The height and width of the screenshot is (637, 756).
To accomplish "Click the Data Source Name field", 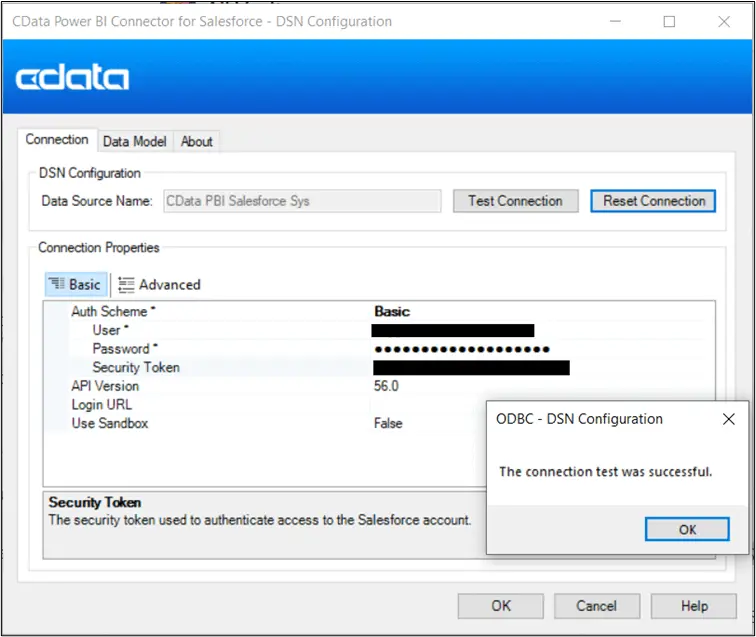I will (300, 201).
